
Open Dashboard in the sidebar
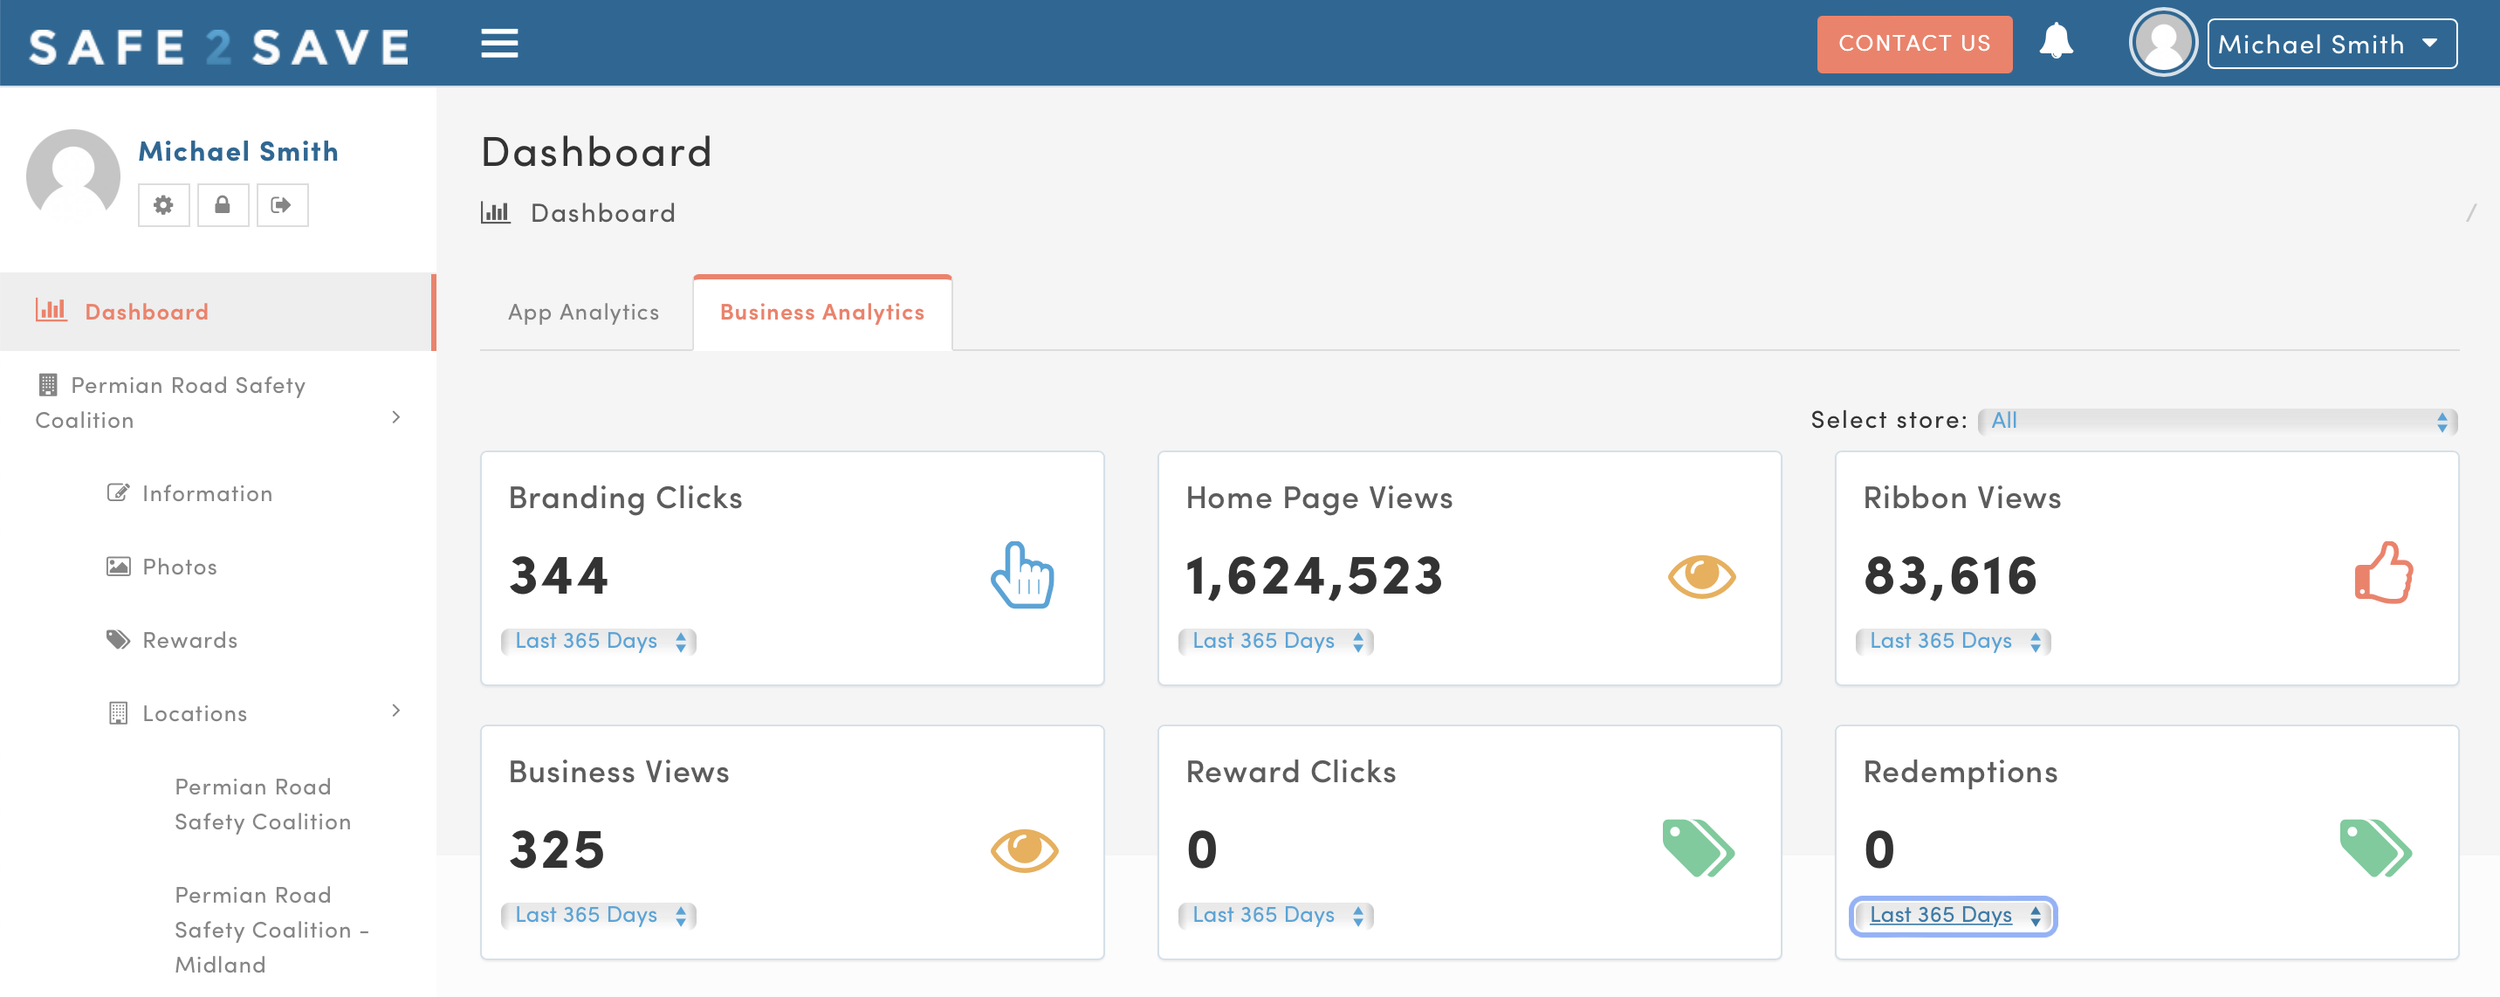point(217,311)
